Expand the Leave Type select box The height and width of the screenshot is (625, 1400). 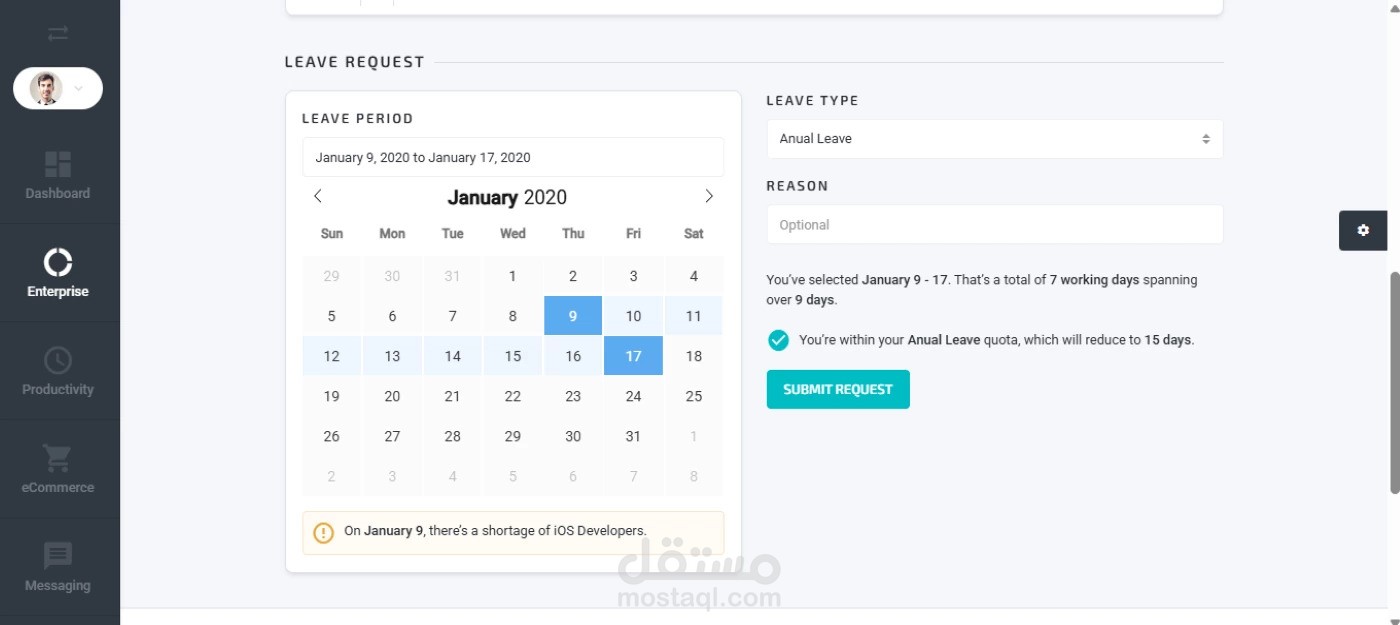pos(994,139)
